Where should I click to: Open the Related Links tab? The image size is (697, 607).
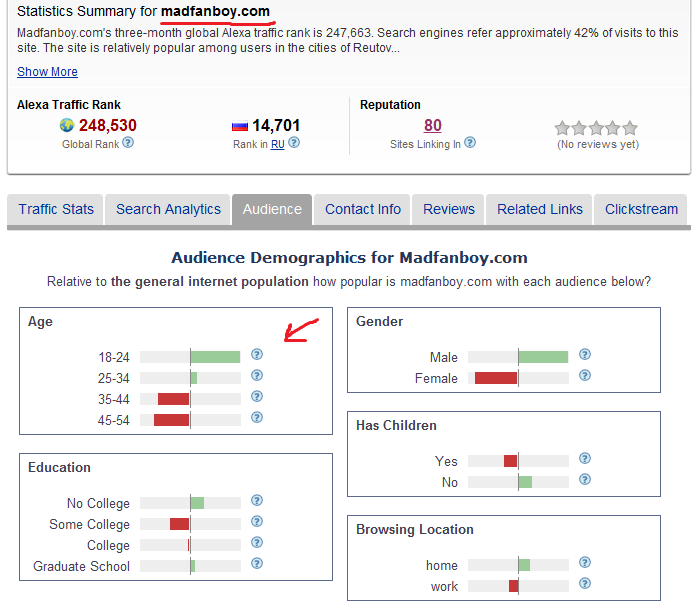540,210
